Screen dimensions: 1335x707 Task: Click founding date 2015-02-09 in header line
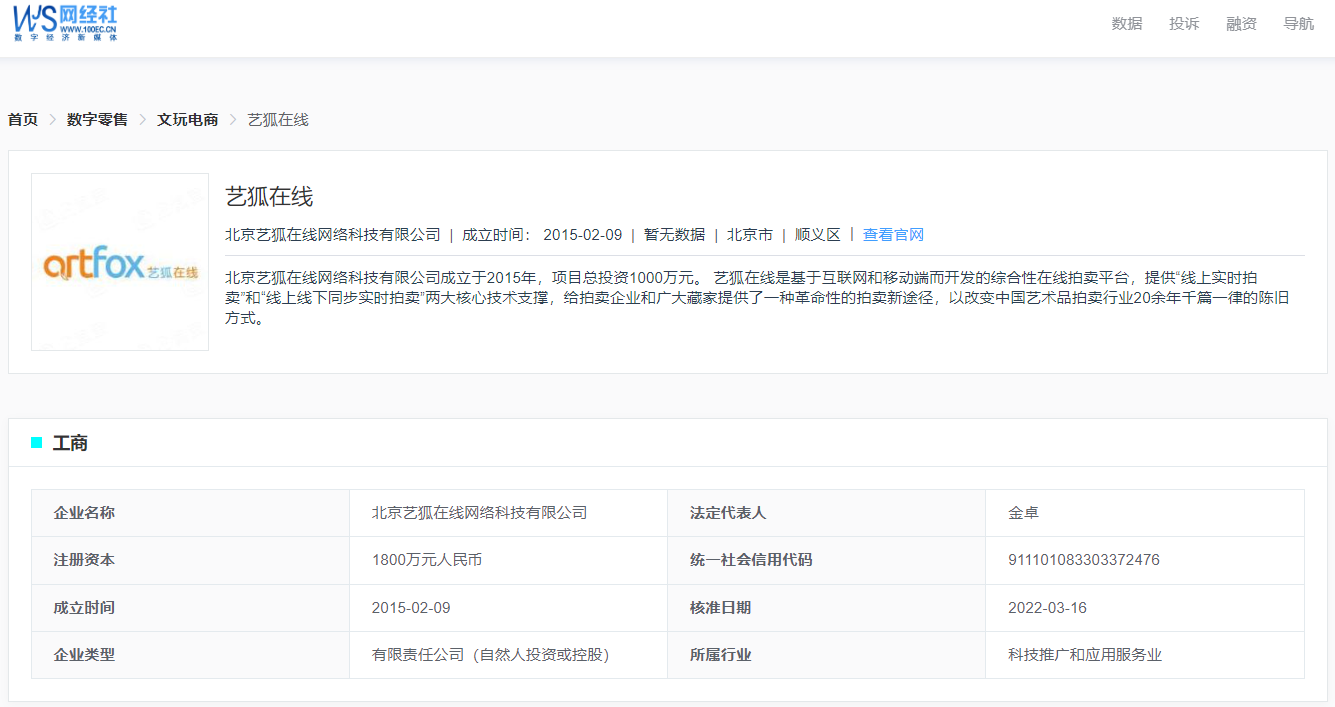click(x=582, y=235)
